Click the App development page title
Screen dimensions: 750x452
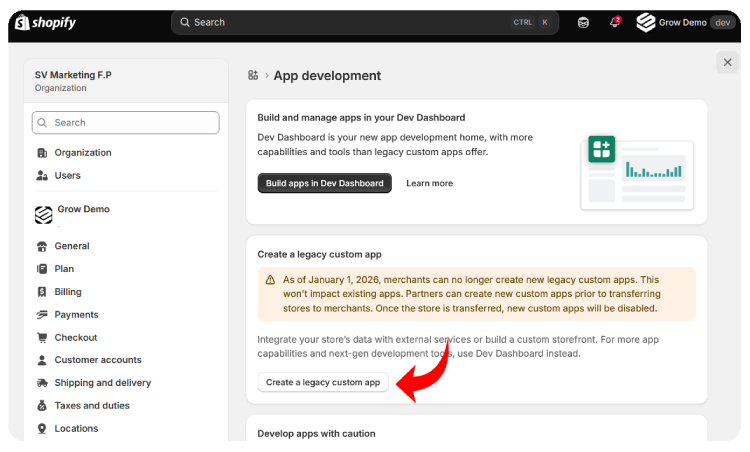coord(327,76)
